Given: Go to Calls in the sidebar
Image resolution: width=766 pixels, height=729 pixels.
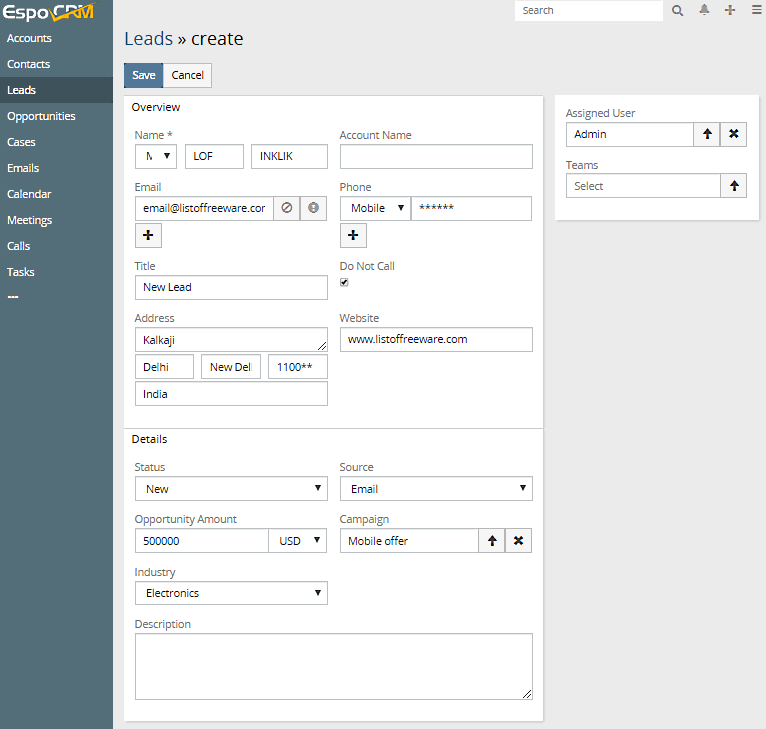Looking at the screenshot, I should (x=56, y=246).
